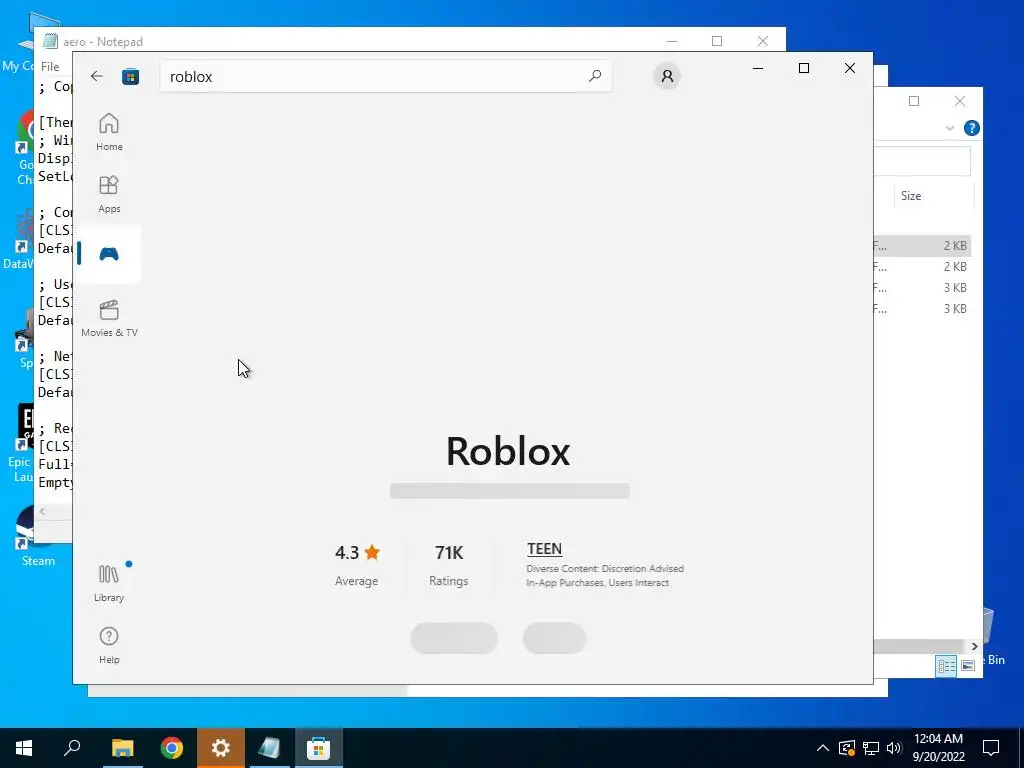Switch Explorer to large icons view
The width and height of the screenshot is (1024, 768).
968,666
